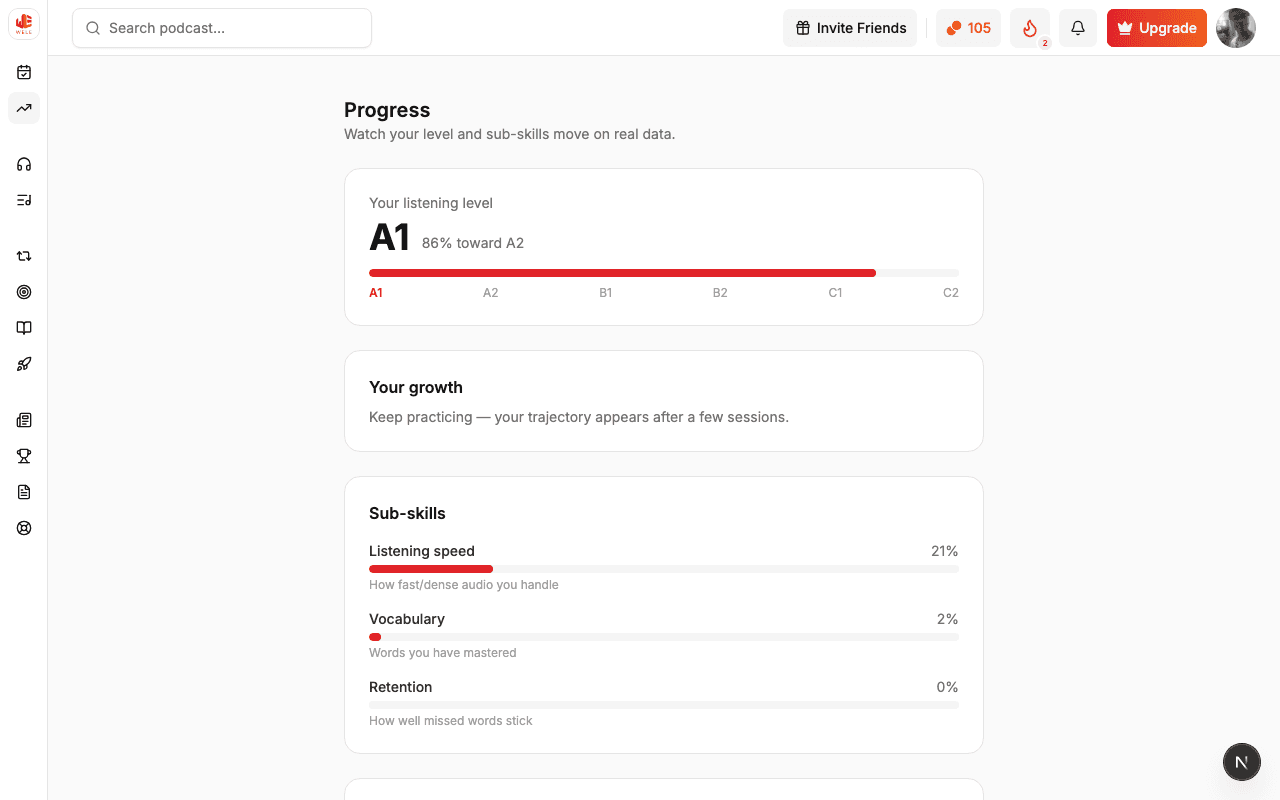Click the red Upgrade button
The image size is (1280, 800).
(1157, 28)
